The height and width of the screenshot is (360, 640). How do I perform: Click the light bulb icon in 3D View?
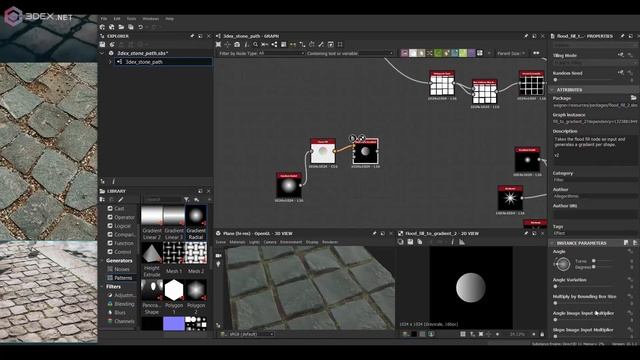pos(218,264)
